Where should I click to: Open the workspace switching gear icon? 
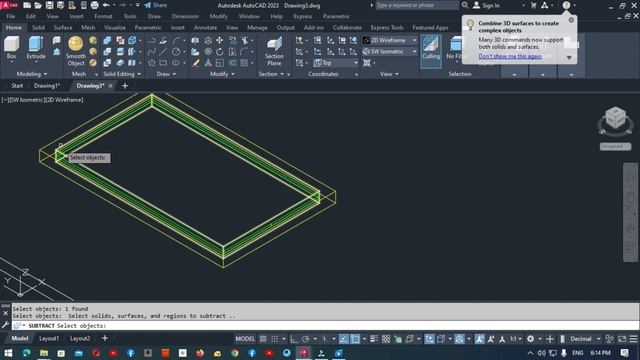click(x=530, y=339)
